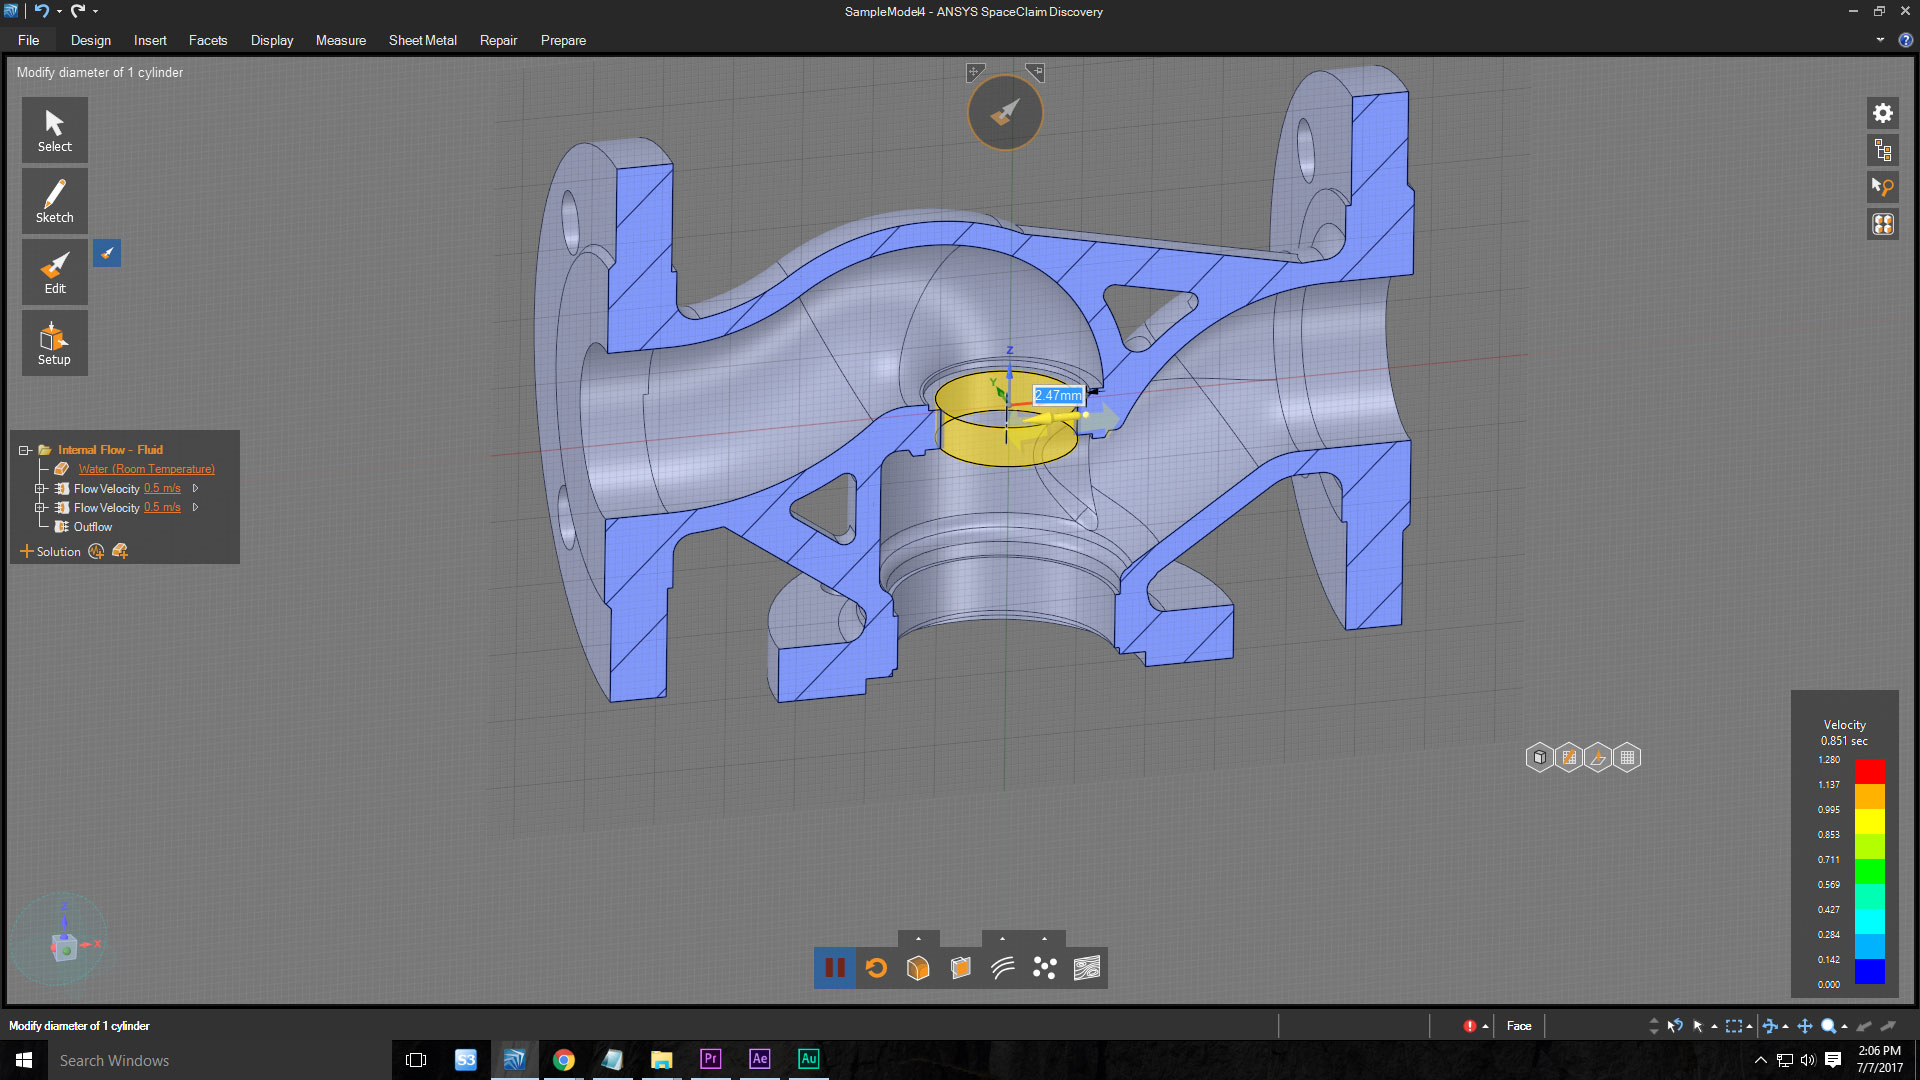Click first Flow Velocity 0.5 m/s value
Image resolution: width=1920 pixels, height=1080 pixels.
tap(162, 488)
